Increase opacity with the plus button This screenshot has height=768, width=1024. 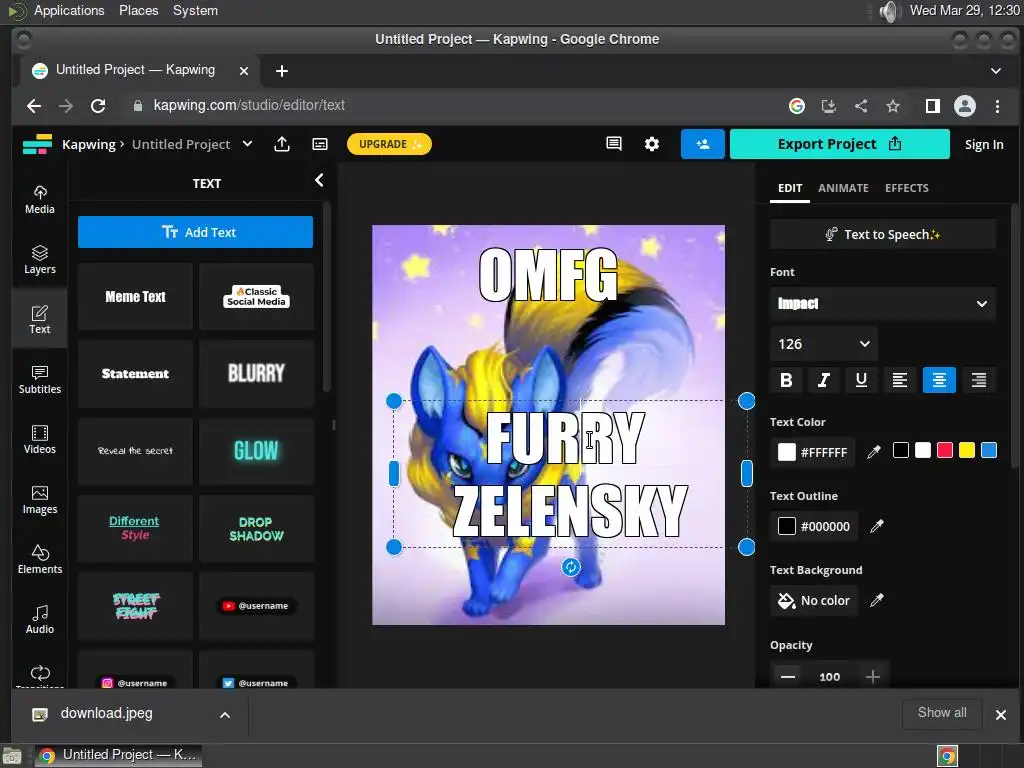click(x=872, y=677)
